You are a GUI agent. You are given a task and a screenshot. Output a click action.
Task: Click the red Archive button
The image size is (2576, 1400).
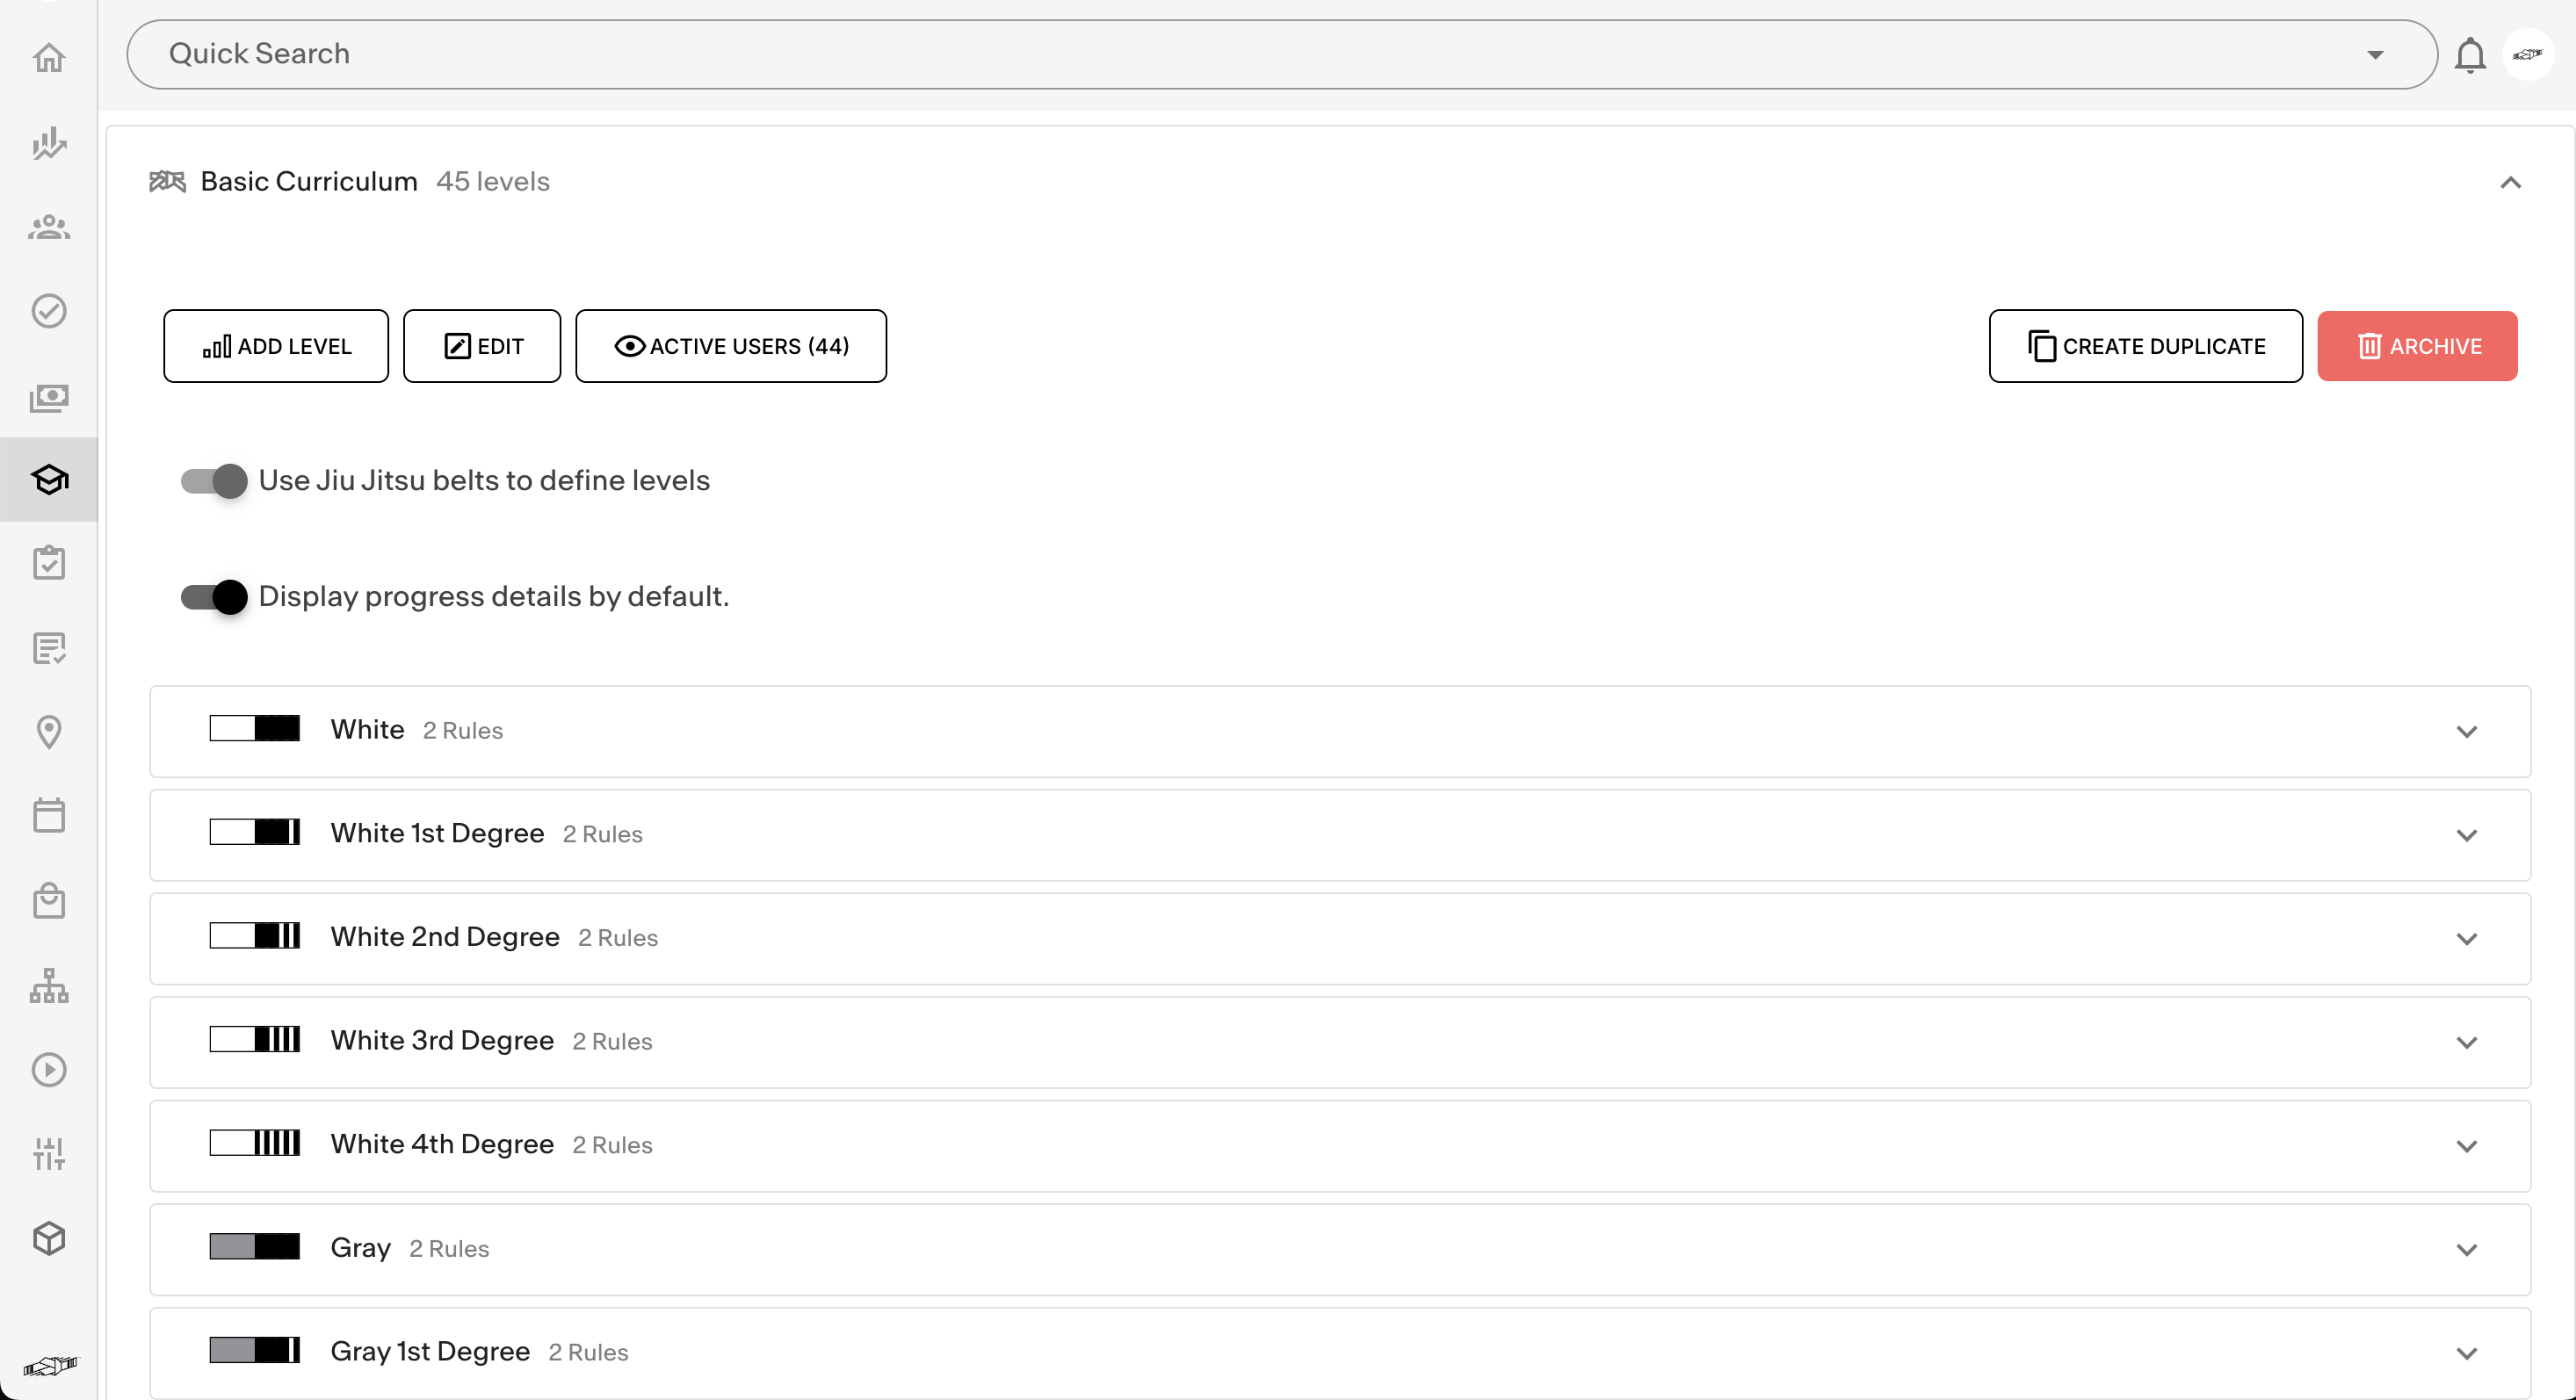pos(2416,346)
